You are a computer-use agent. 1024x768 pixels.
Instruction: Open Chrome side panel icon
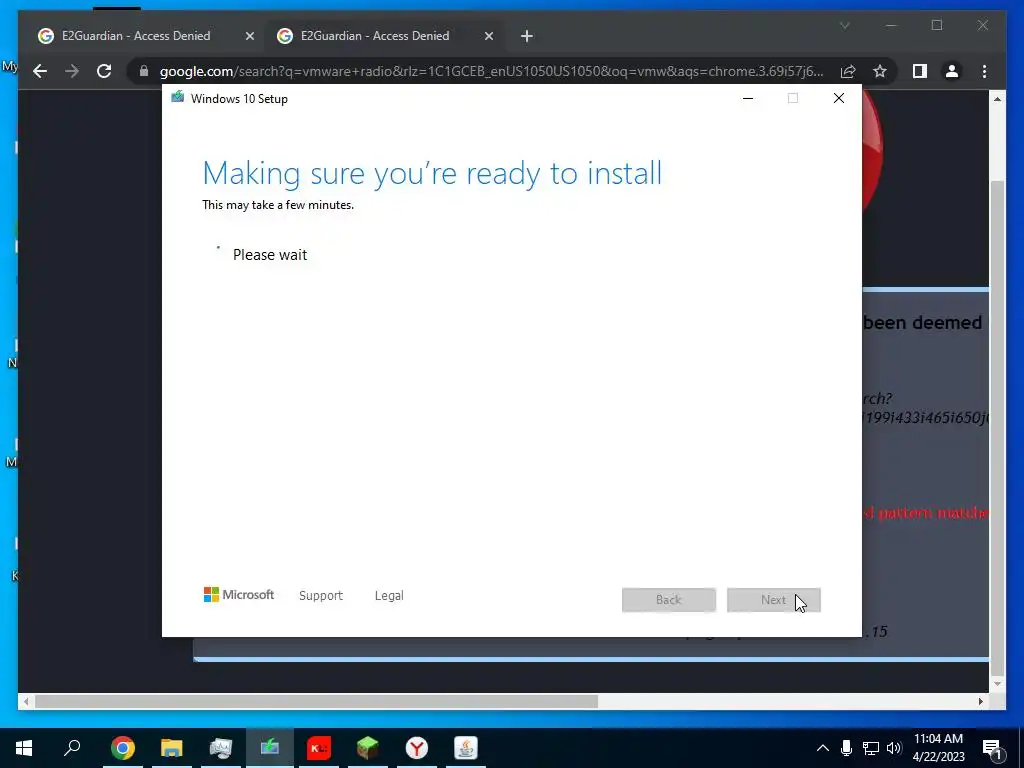click(920, 71)
